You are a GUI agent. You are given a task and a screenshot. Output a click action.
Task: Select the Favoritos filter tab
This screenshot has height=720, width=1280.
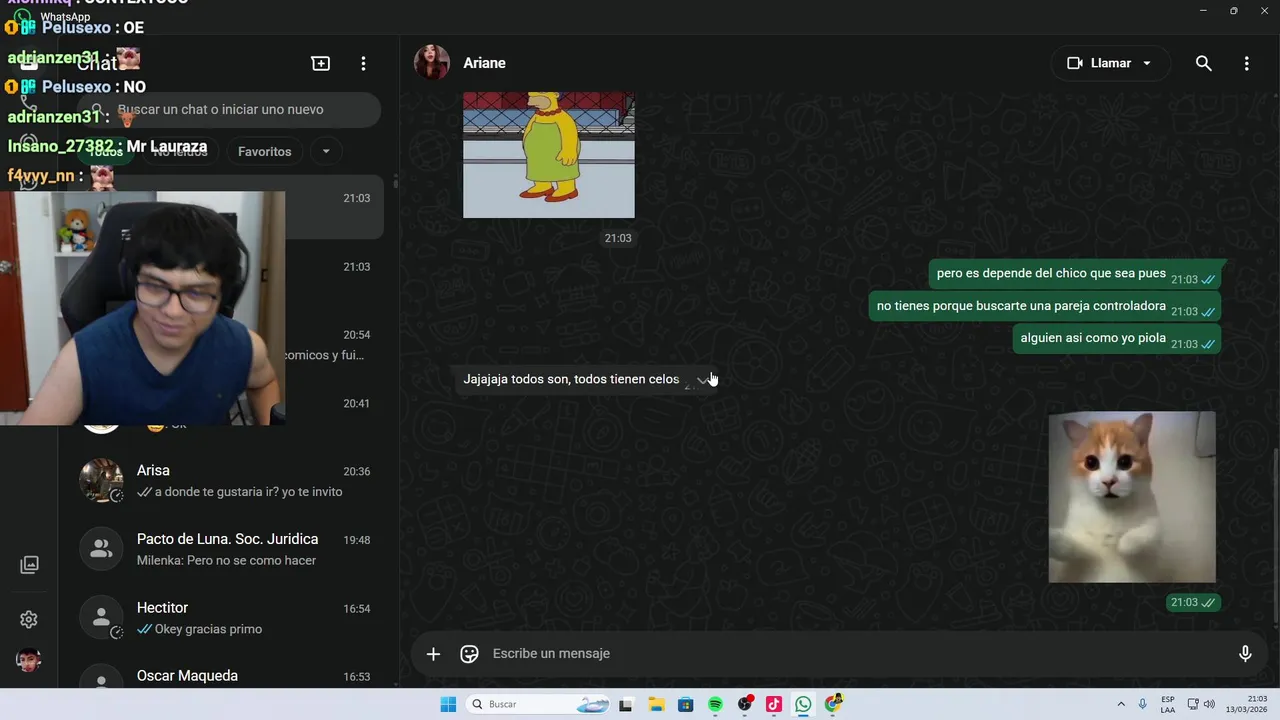[264, 152]
